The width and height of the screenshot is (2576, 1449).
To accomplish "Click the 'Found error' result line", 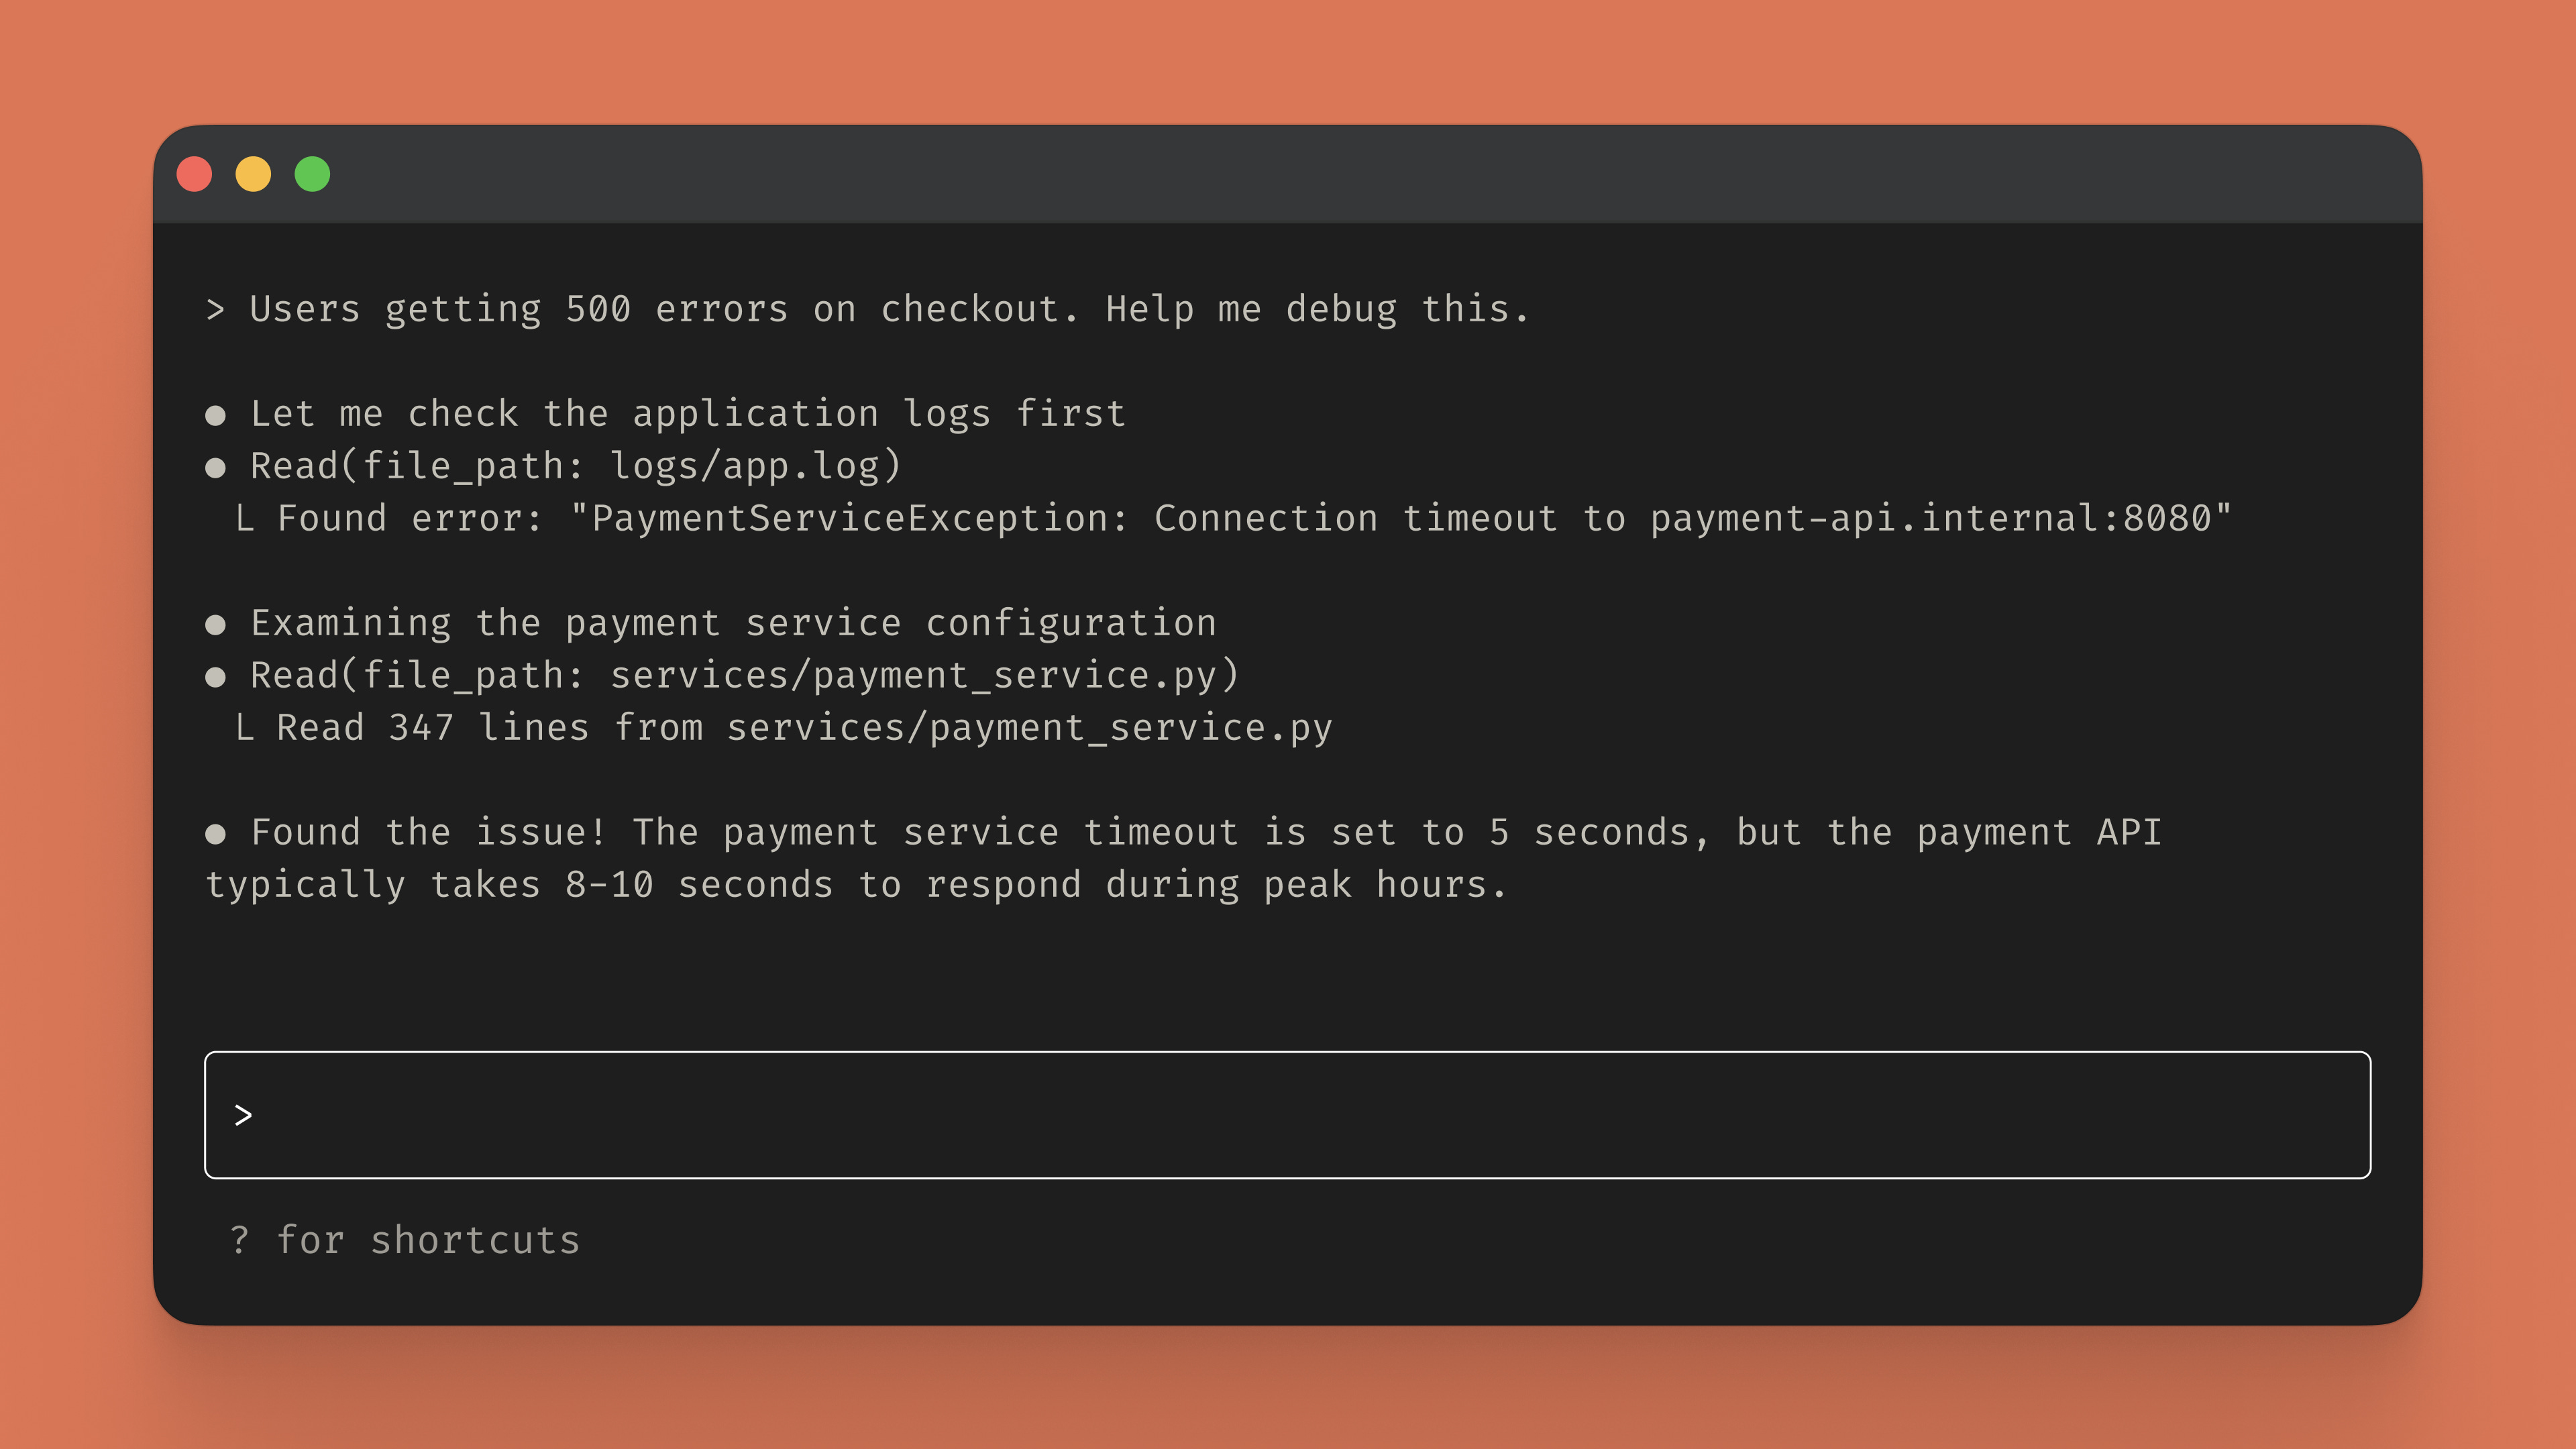I will [x=1233, y=519].
